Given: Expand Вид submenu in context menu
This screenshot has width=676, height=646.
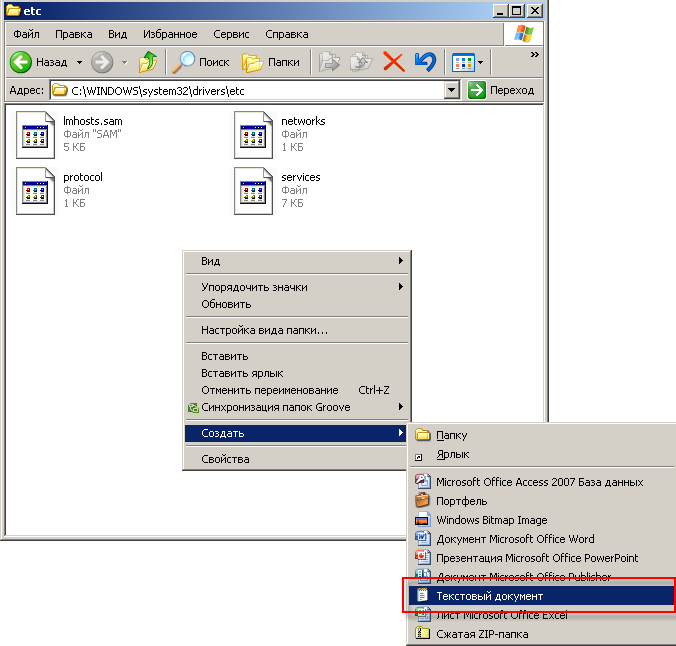Looking at the screenshot, I should [x=297, y=261].
